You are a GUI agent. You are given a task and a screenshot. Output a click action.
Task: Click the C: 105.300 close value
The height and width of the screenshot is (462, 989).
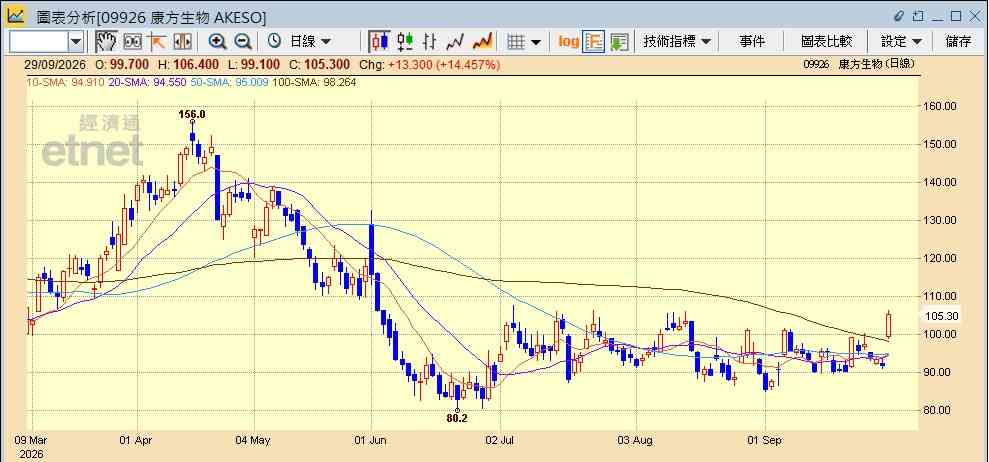[x=320, y=64]
